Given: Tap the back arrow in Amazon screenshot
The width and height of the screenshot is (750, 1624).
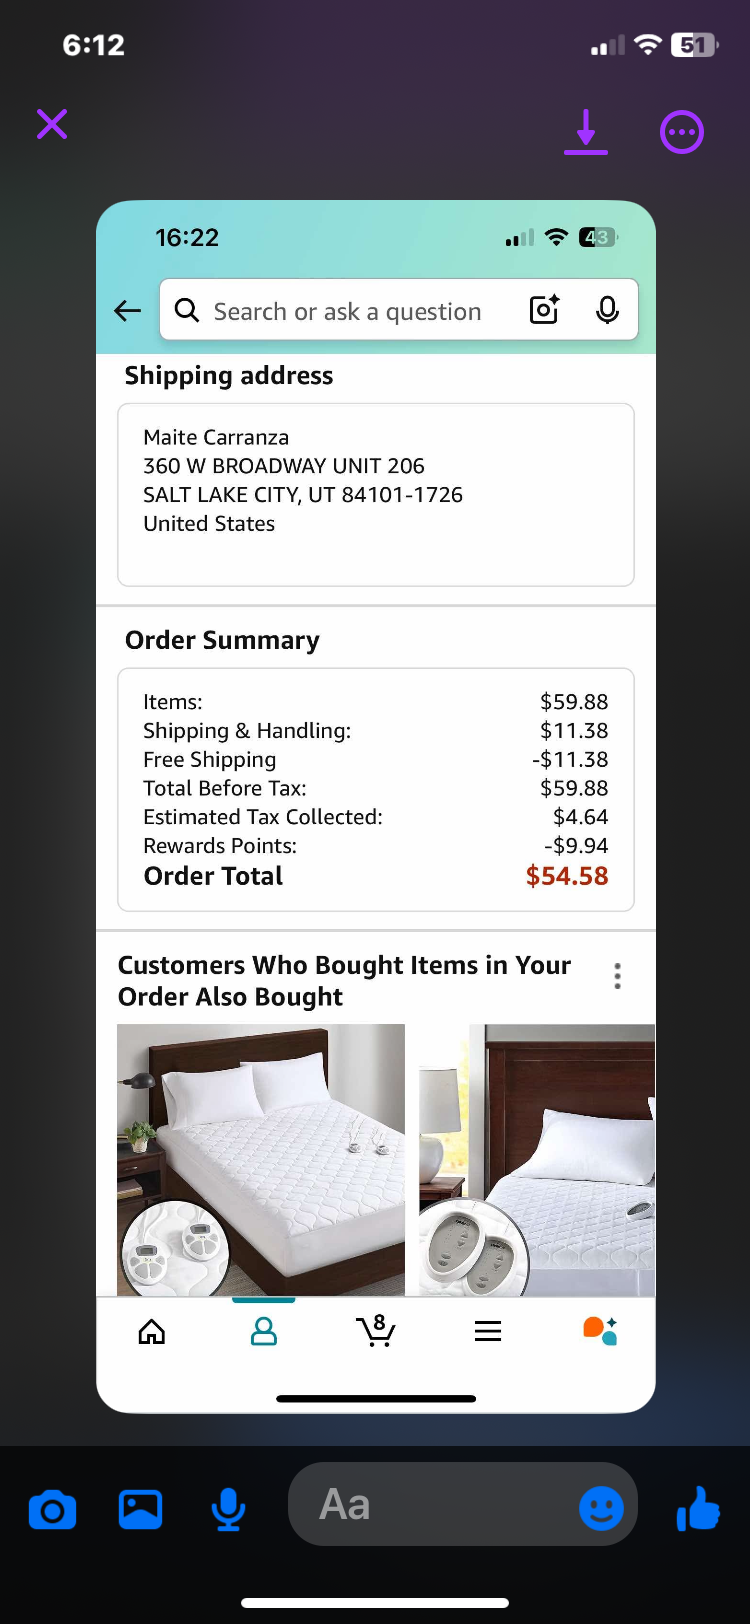Looking at the screenshot, I should point(128,311).
